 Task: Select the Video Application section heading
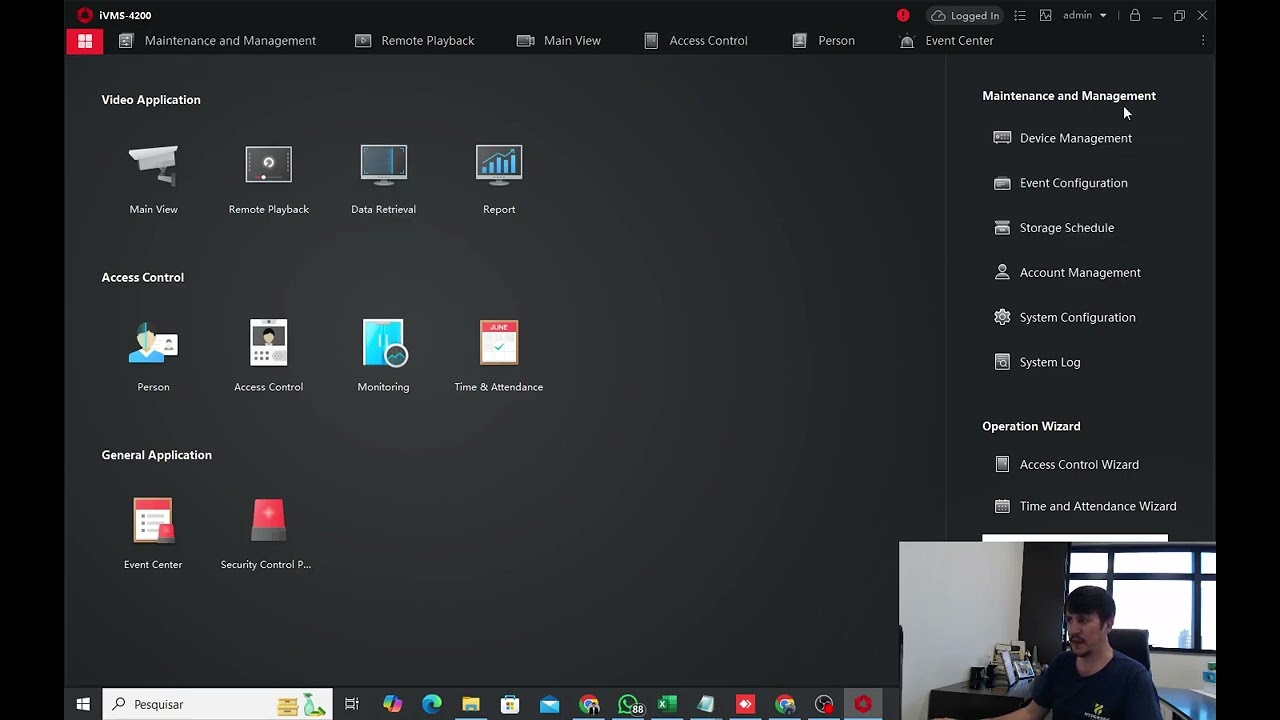[x=151, y=100]
